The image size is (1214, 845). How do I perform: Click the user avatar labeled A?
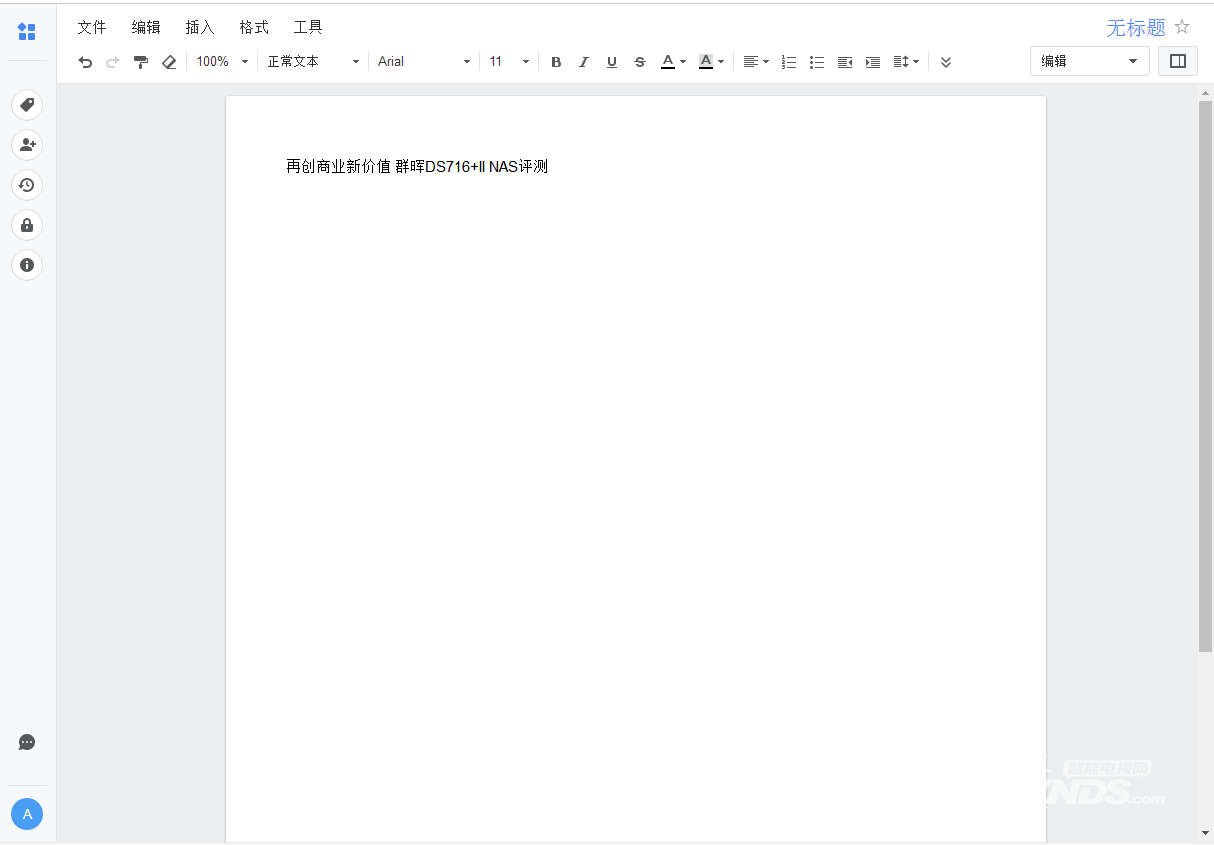tap(27, 814)
